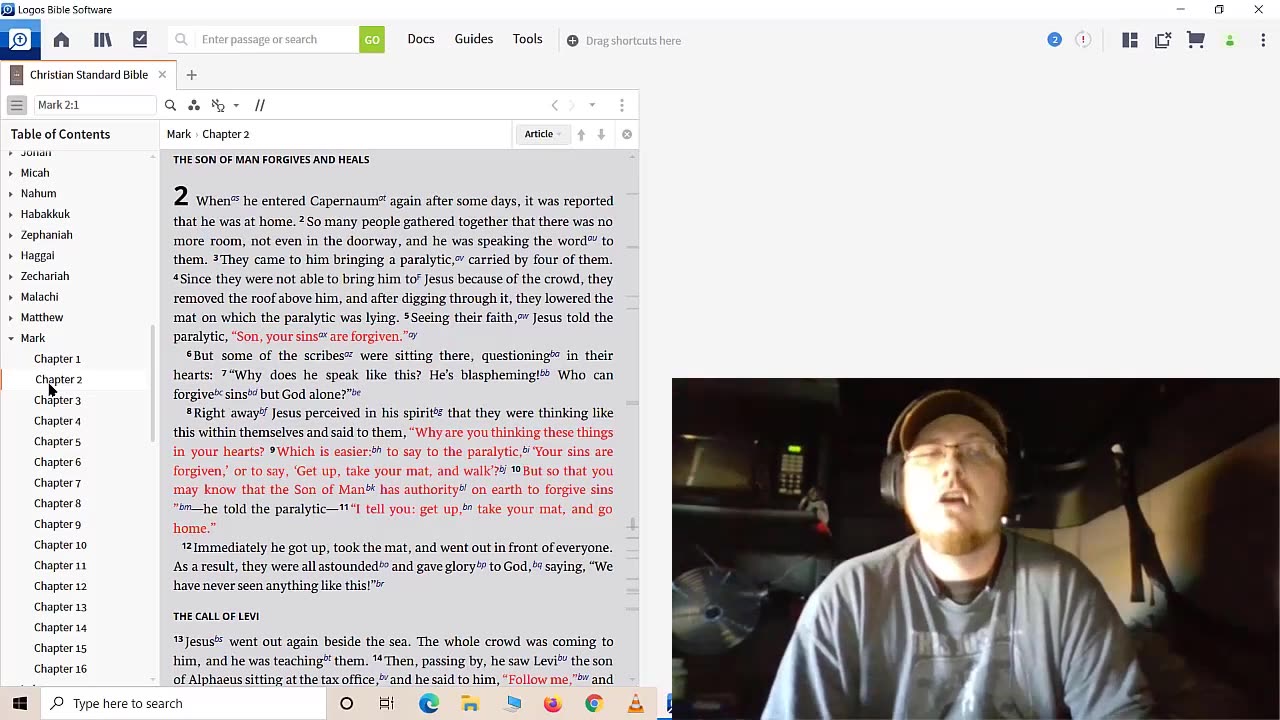Open Mark Chapter 3

(x=57, y=400)
